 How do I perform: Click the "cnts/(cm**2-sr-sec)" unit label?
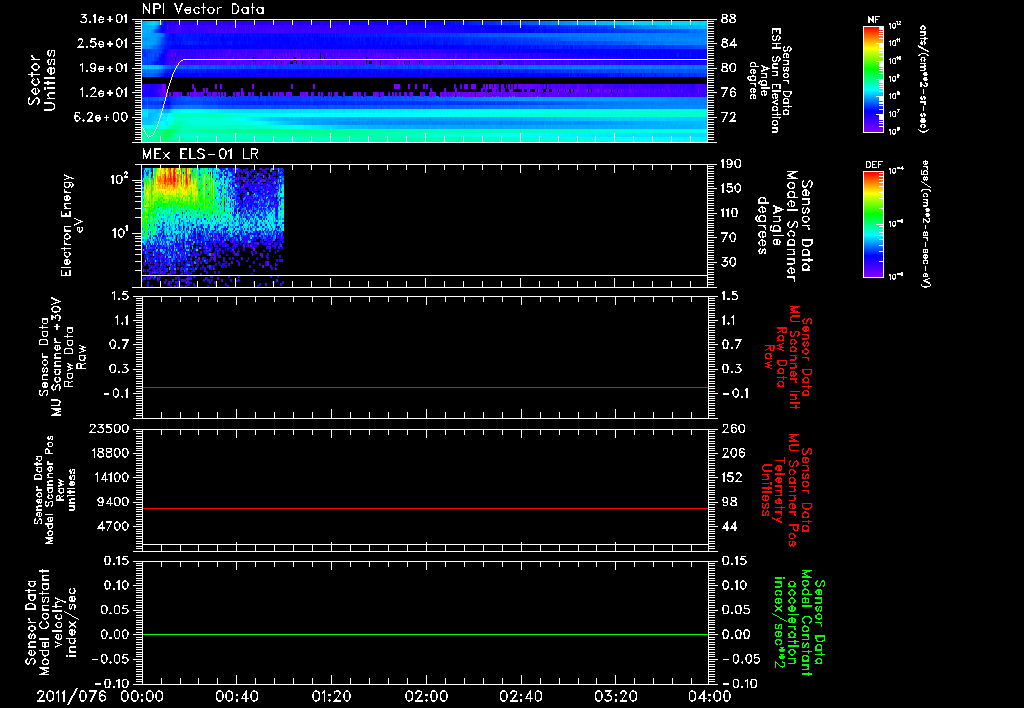point(923,79)
